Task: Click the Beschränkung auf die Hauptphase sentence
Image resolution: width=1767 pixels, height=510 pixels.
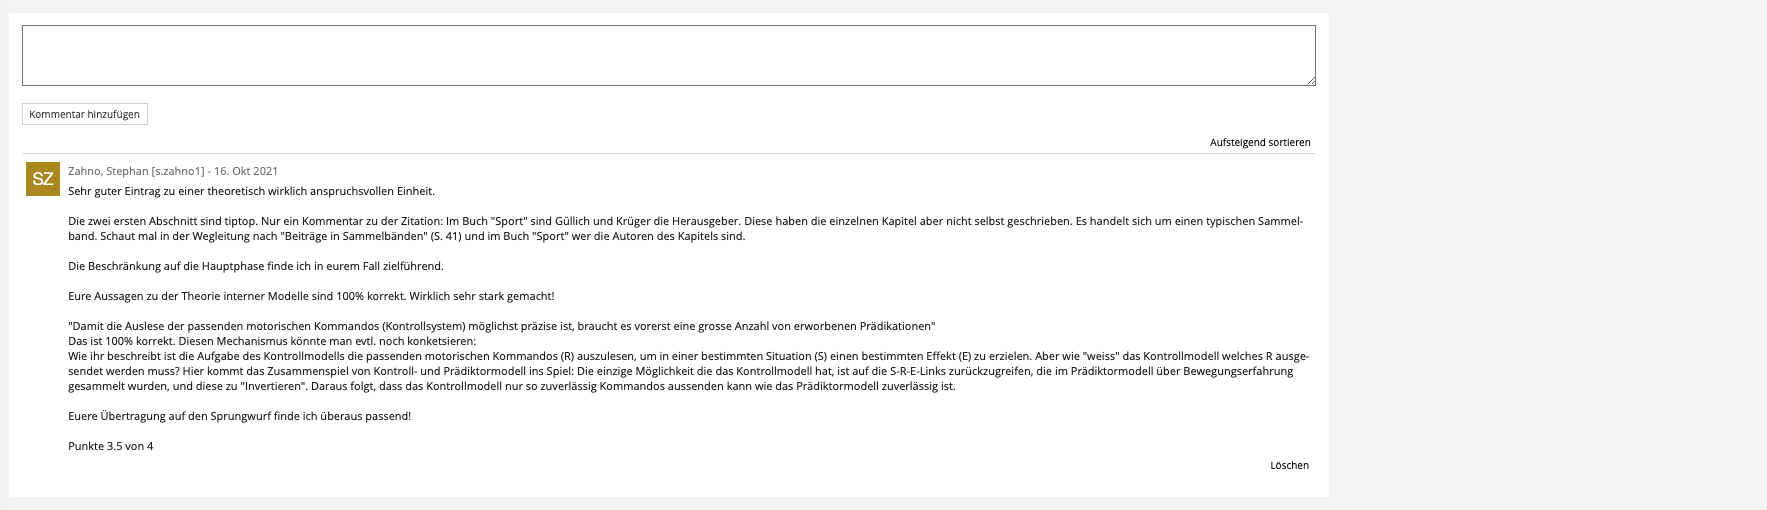Action: (x=255, y=266)
